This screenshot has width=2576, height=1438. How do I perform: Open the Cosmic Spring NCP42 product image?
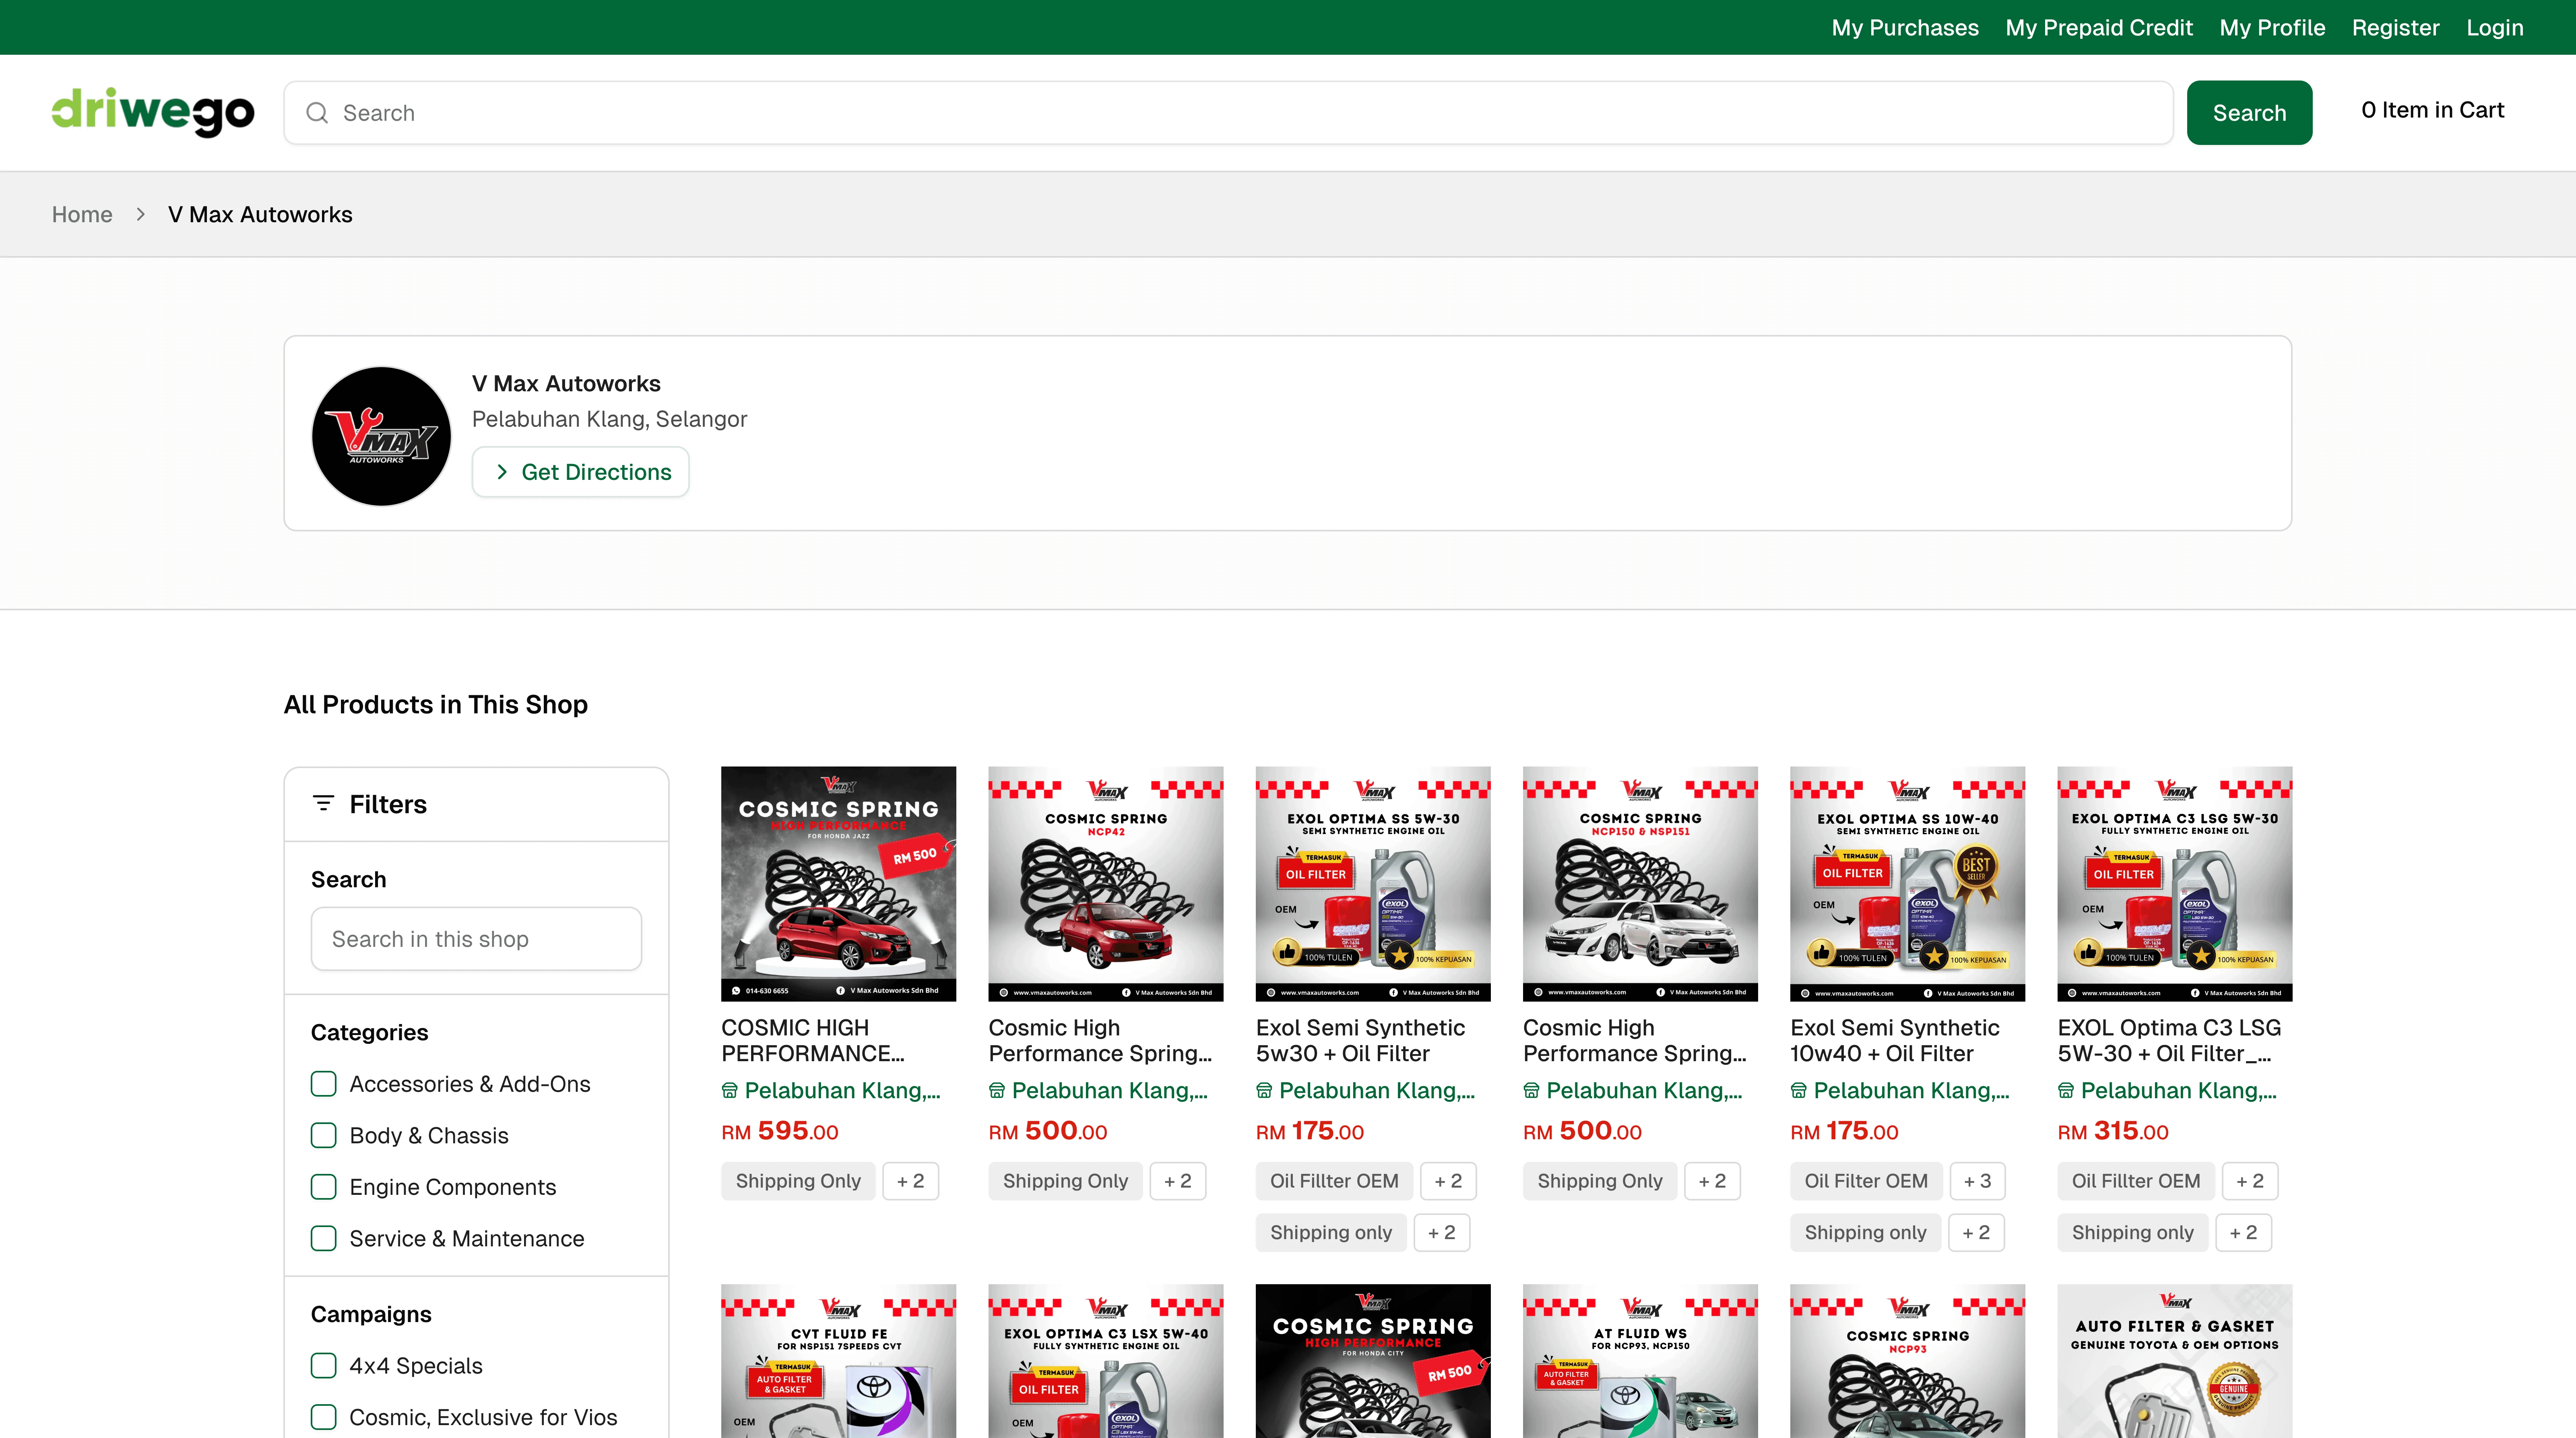click(x=1106, y=884)
